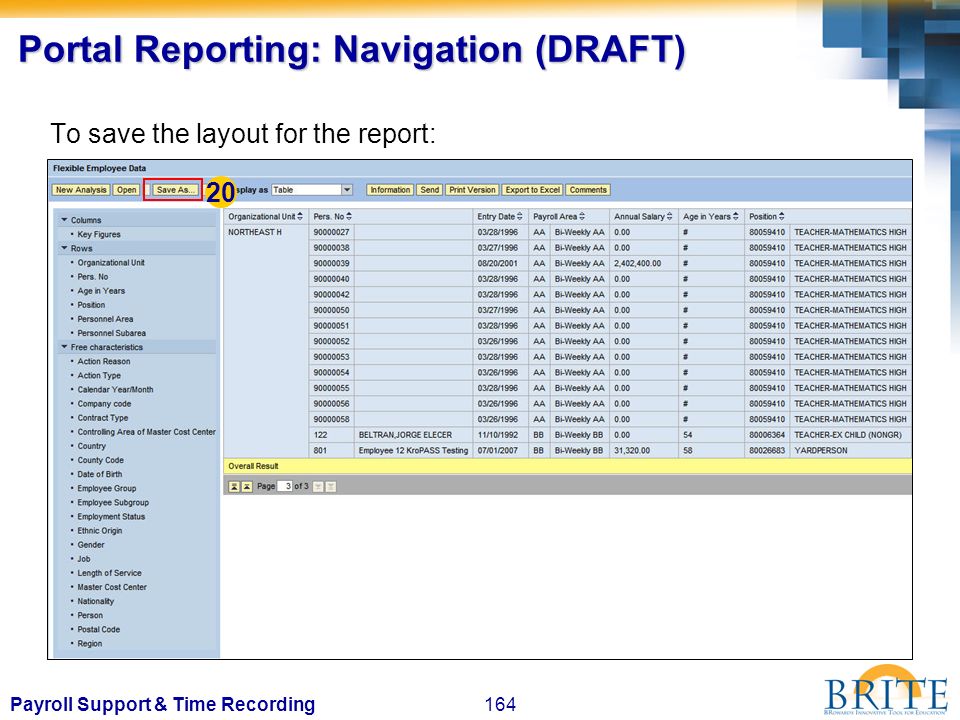Choose Calendar Year/Month characteristic

tap(115, 389)
